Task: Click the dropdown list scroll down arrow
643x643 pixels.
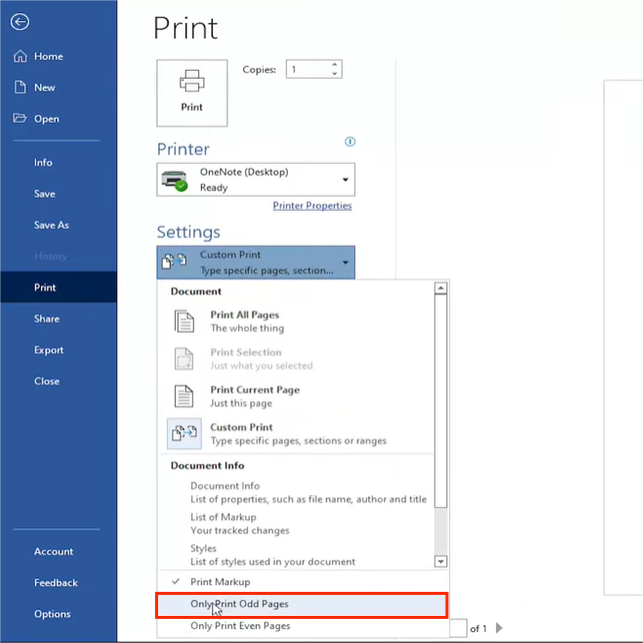Action: click(440, 562)
